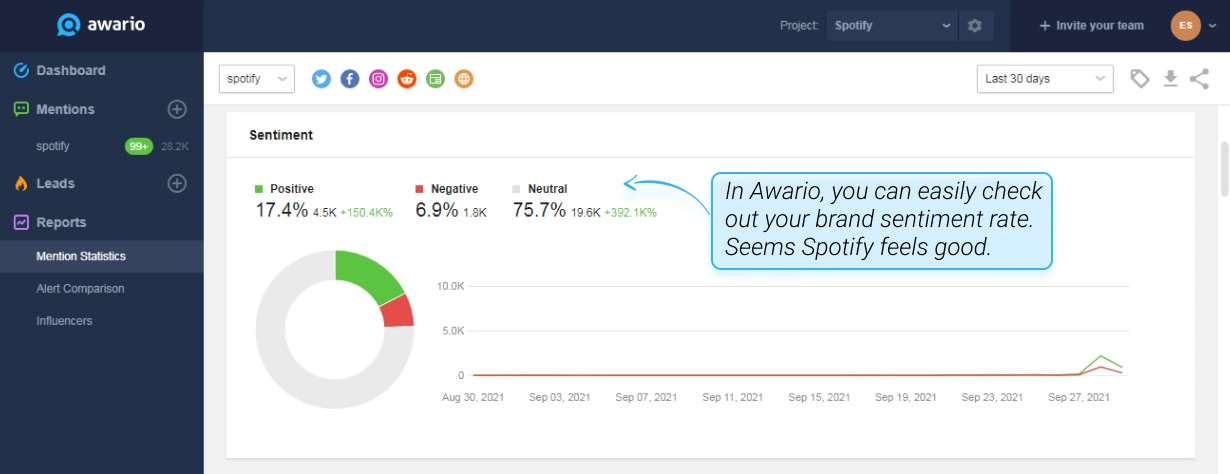Toggle Negative sentiment legend
The image size is (1230, 474).
coord(446,188)
